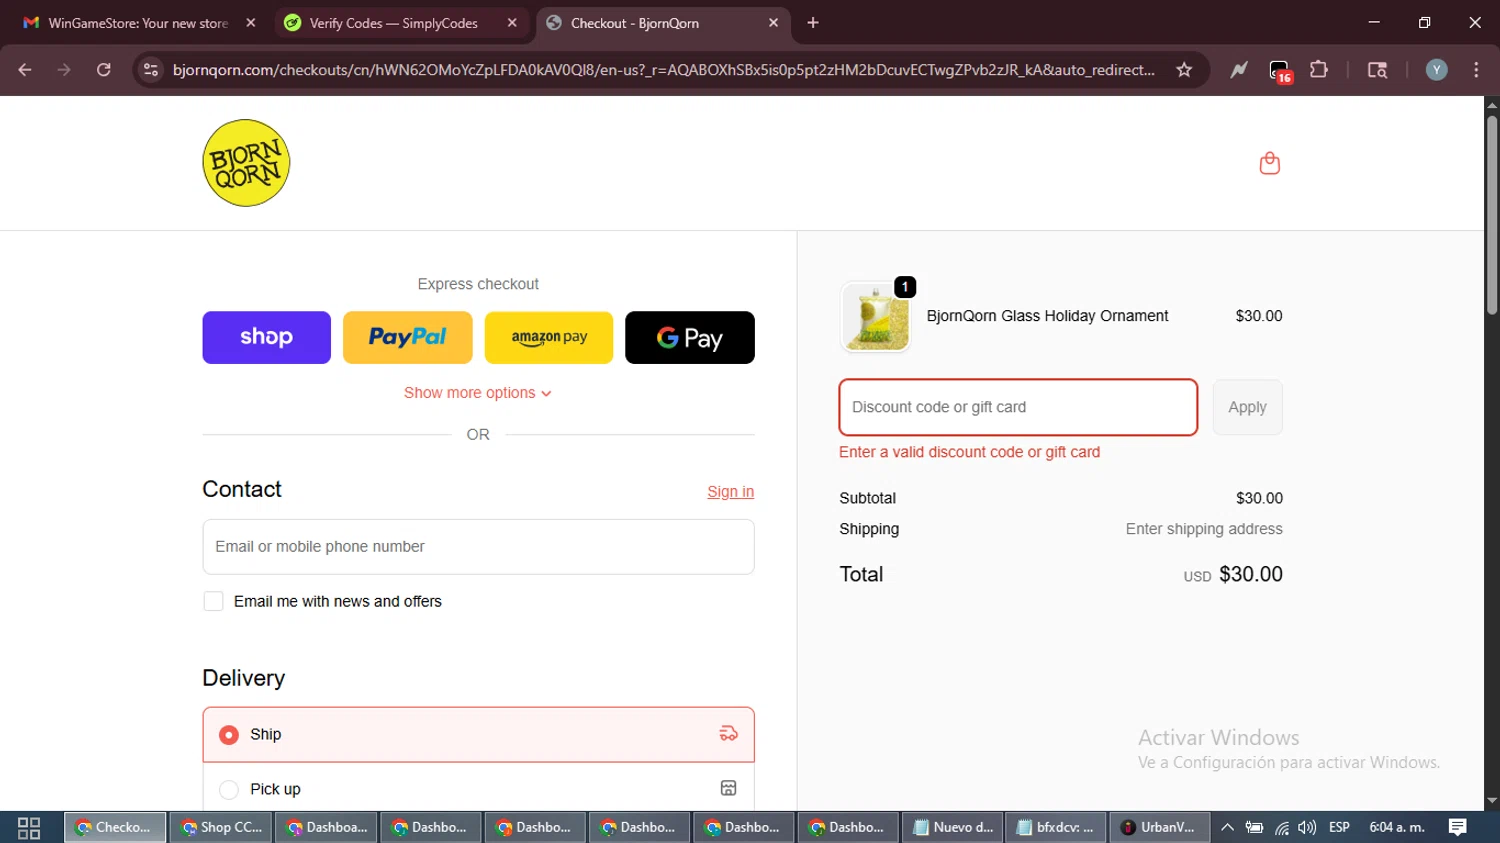Click the BjornQorn Glass Holiday Ornament name
The image size is (1500, 843).
tap(1047, 316)
